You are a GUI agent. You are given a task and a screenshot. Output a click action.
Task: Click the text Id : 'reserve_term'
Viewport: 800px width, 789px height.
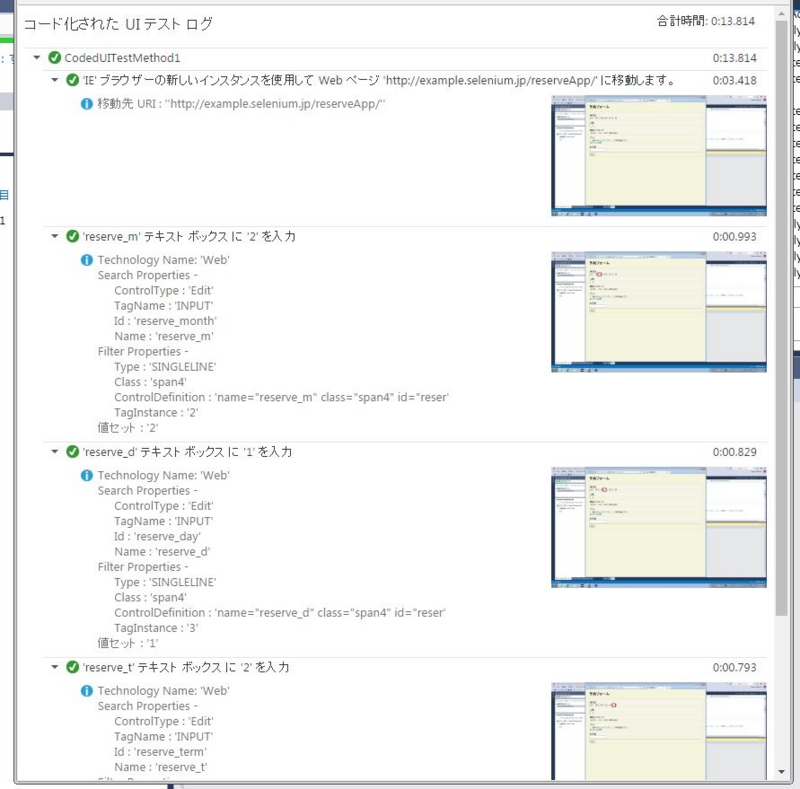pos(160,752)
